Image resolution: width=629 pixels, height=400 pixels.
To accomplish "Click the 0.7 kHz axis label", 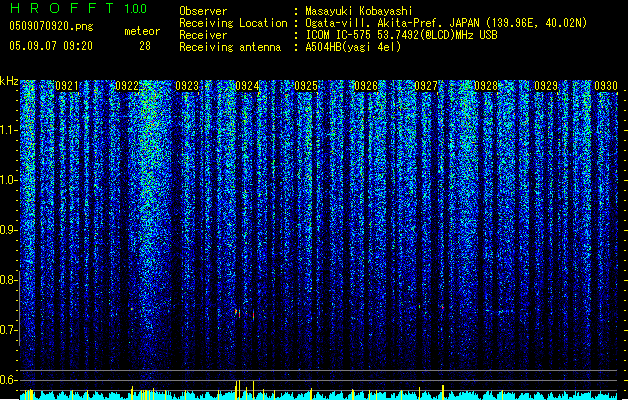I will coord(9,330).
